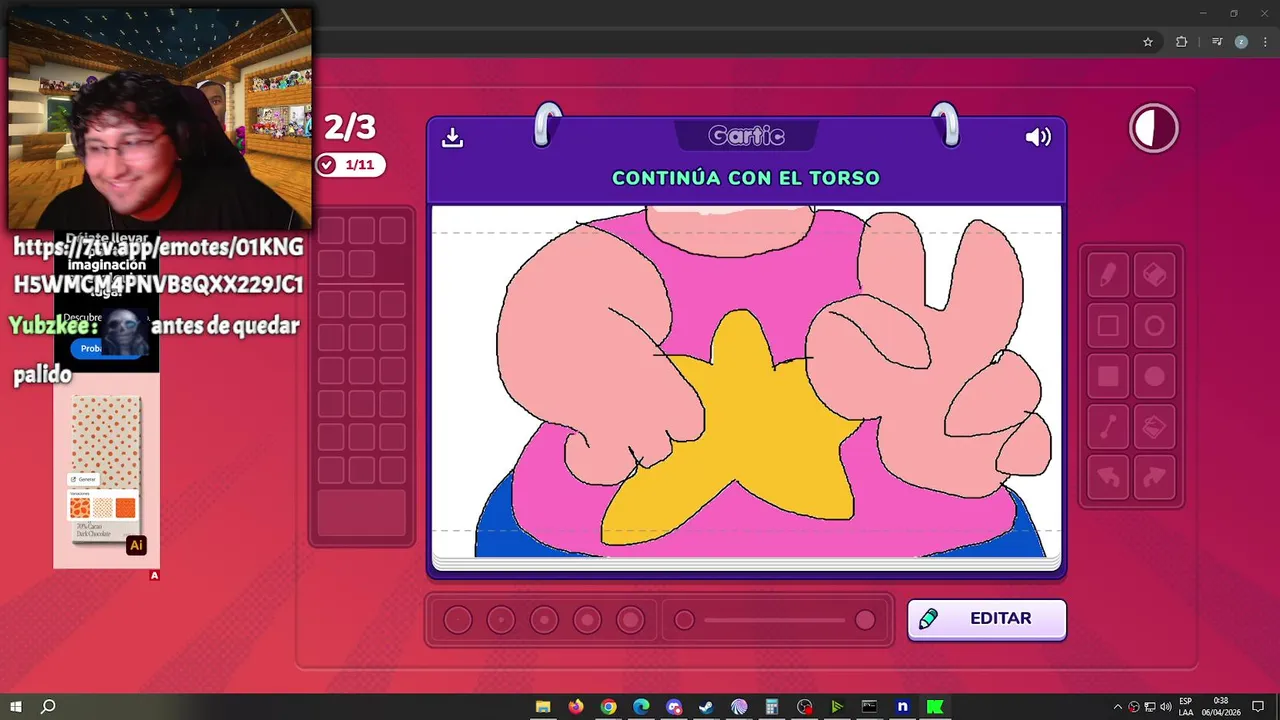Select the pencil drawing tool
The height and width of the screenshot is (720, 1280).
(1108, 275)
